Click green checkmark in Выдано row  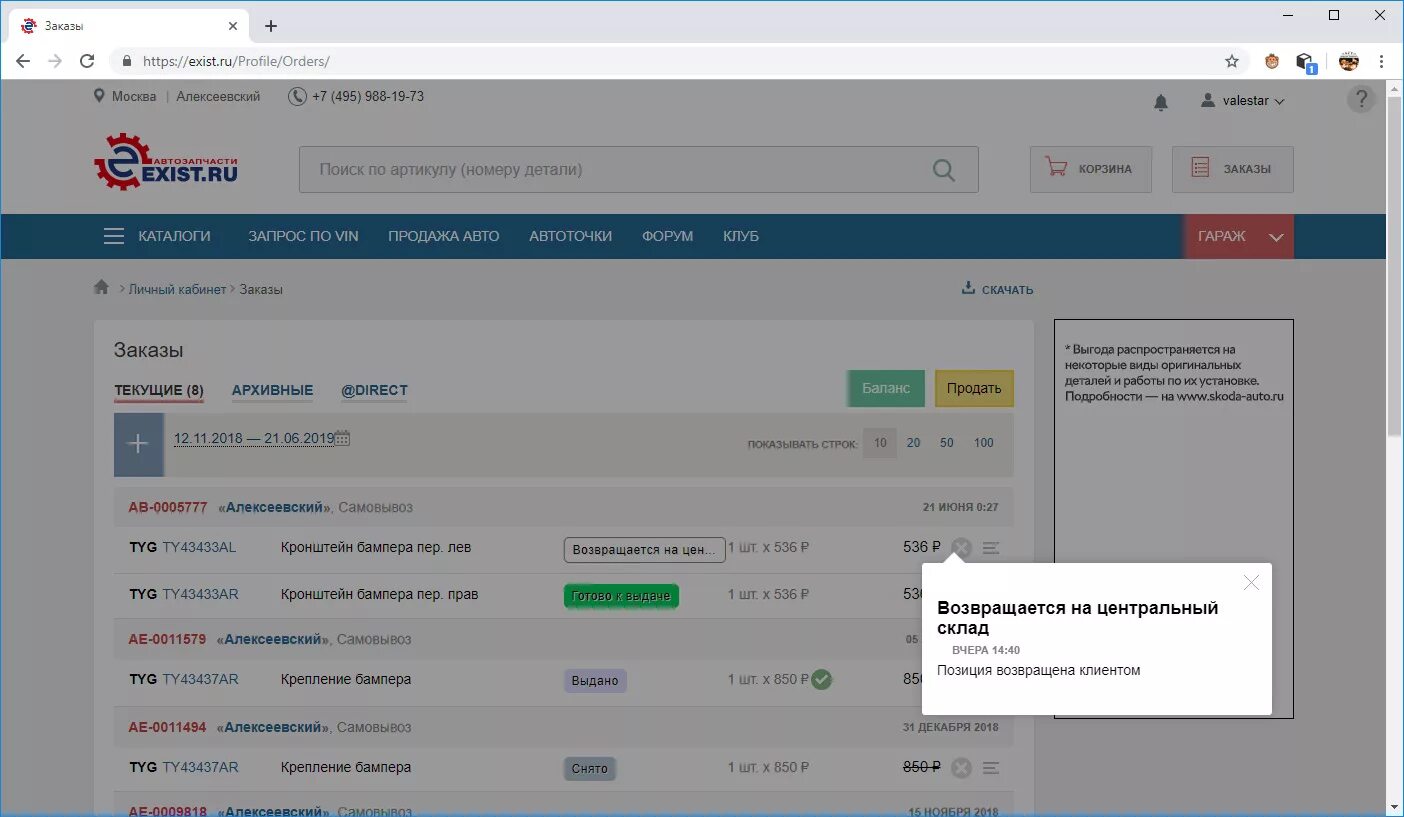(x=821, y=679)
